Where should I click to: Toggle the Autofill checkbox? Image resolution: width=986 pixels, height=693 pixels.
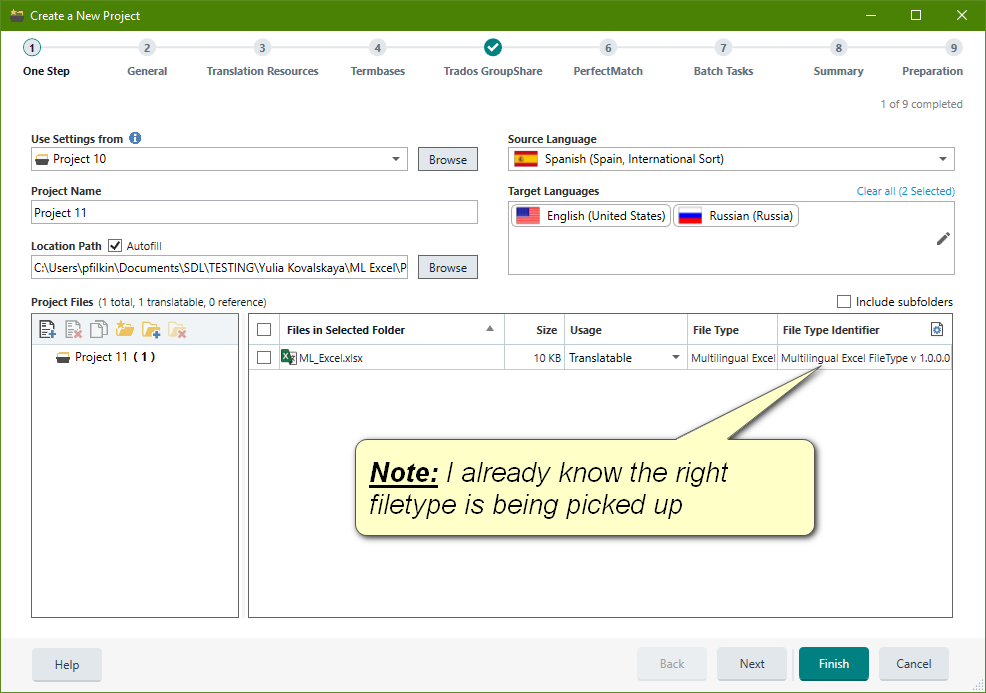click(115, 246)
